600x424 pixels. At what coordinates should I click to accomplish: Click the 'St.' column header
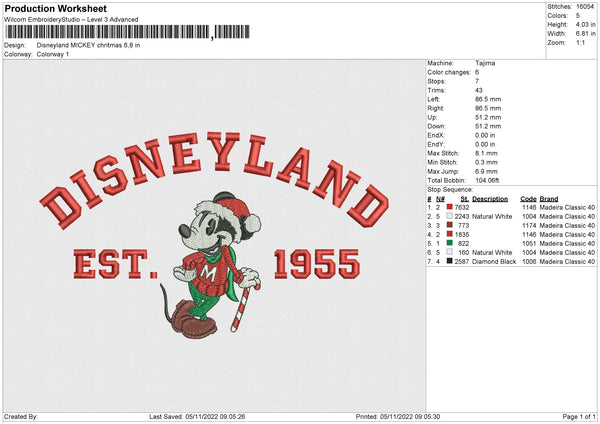465,199
